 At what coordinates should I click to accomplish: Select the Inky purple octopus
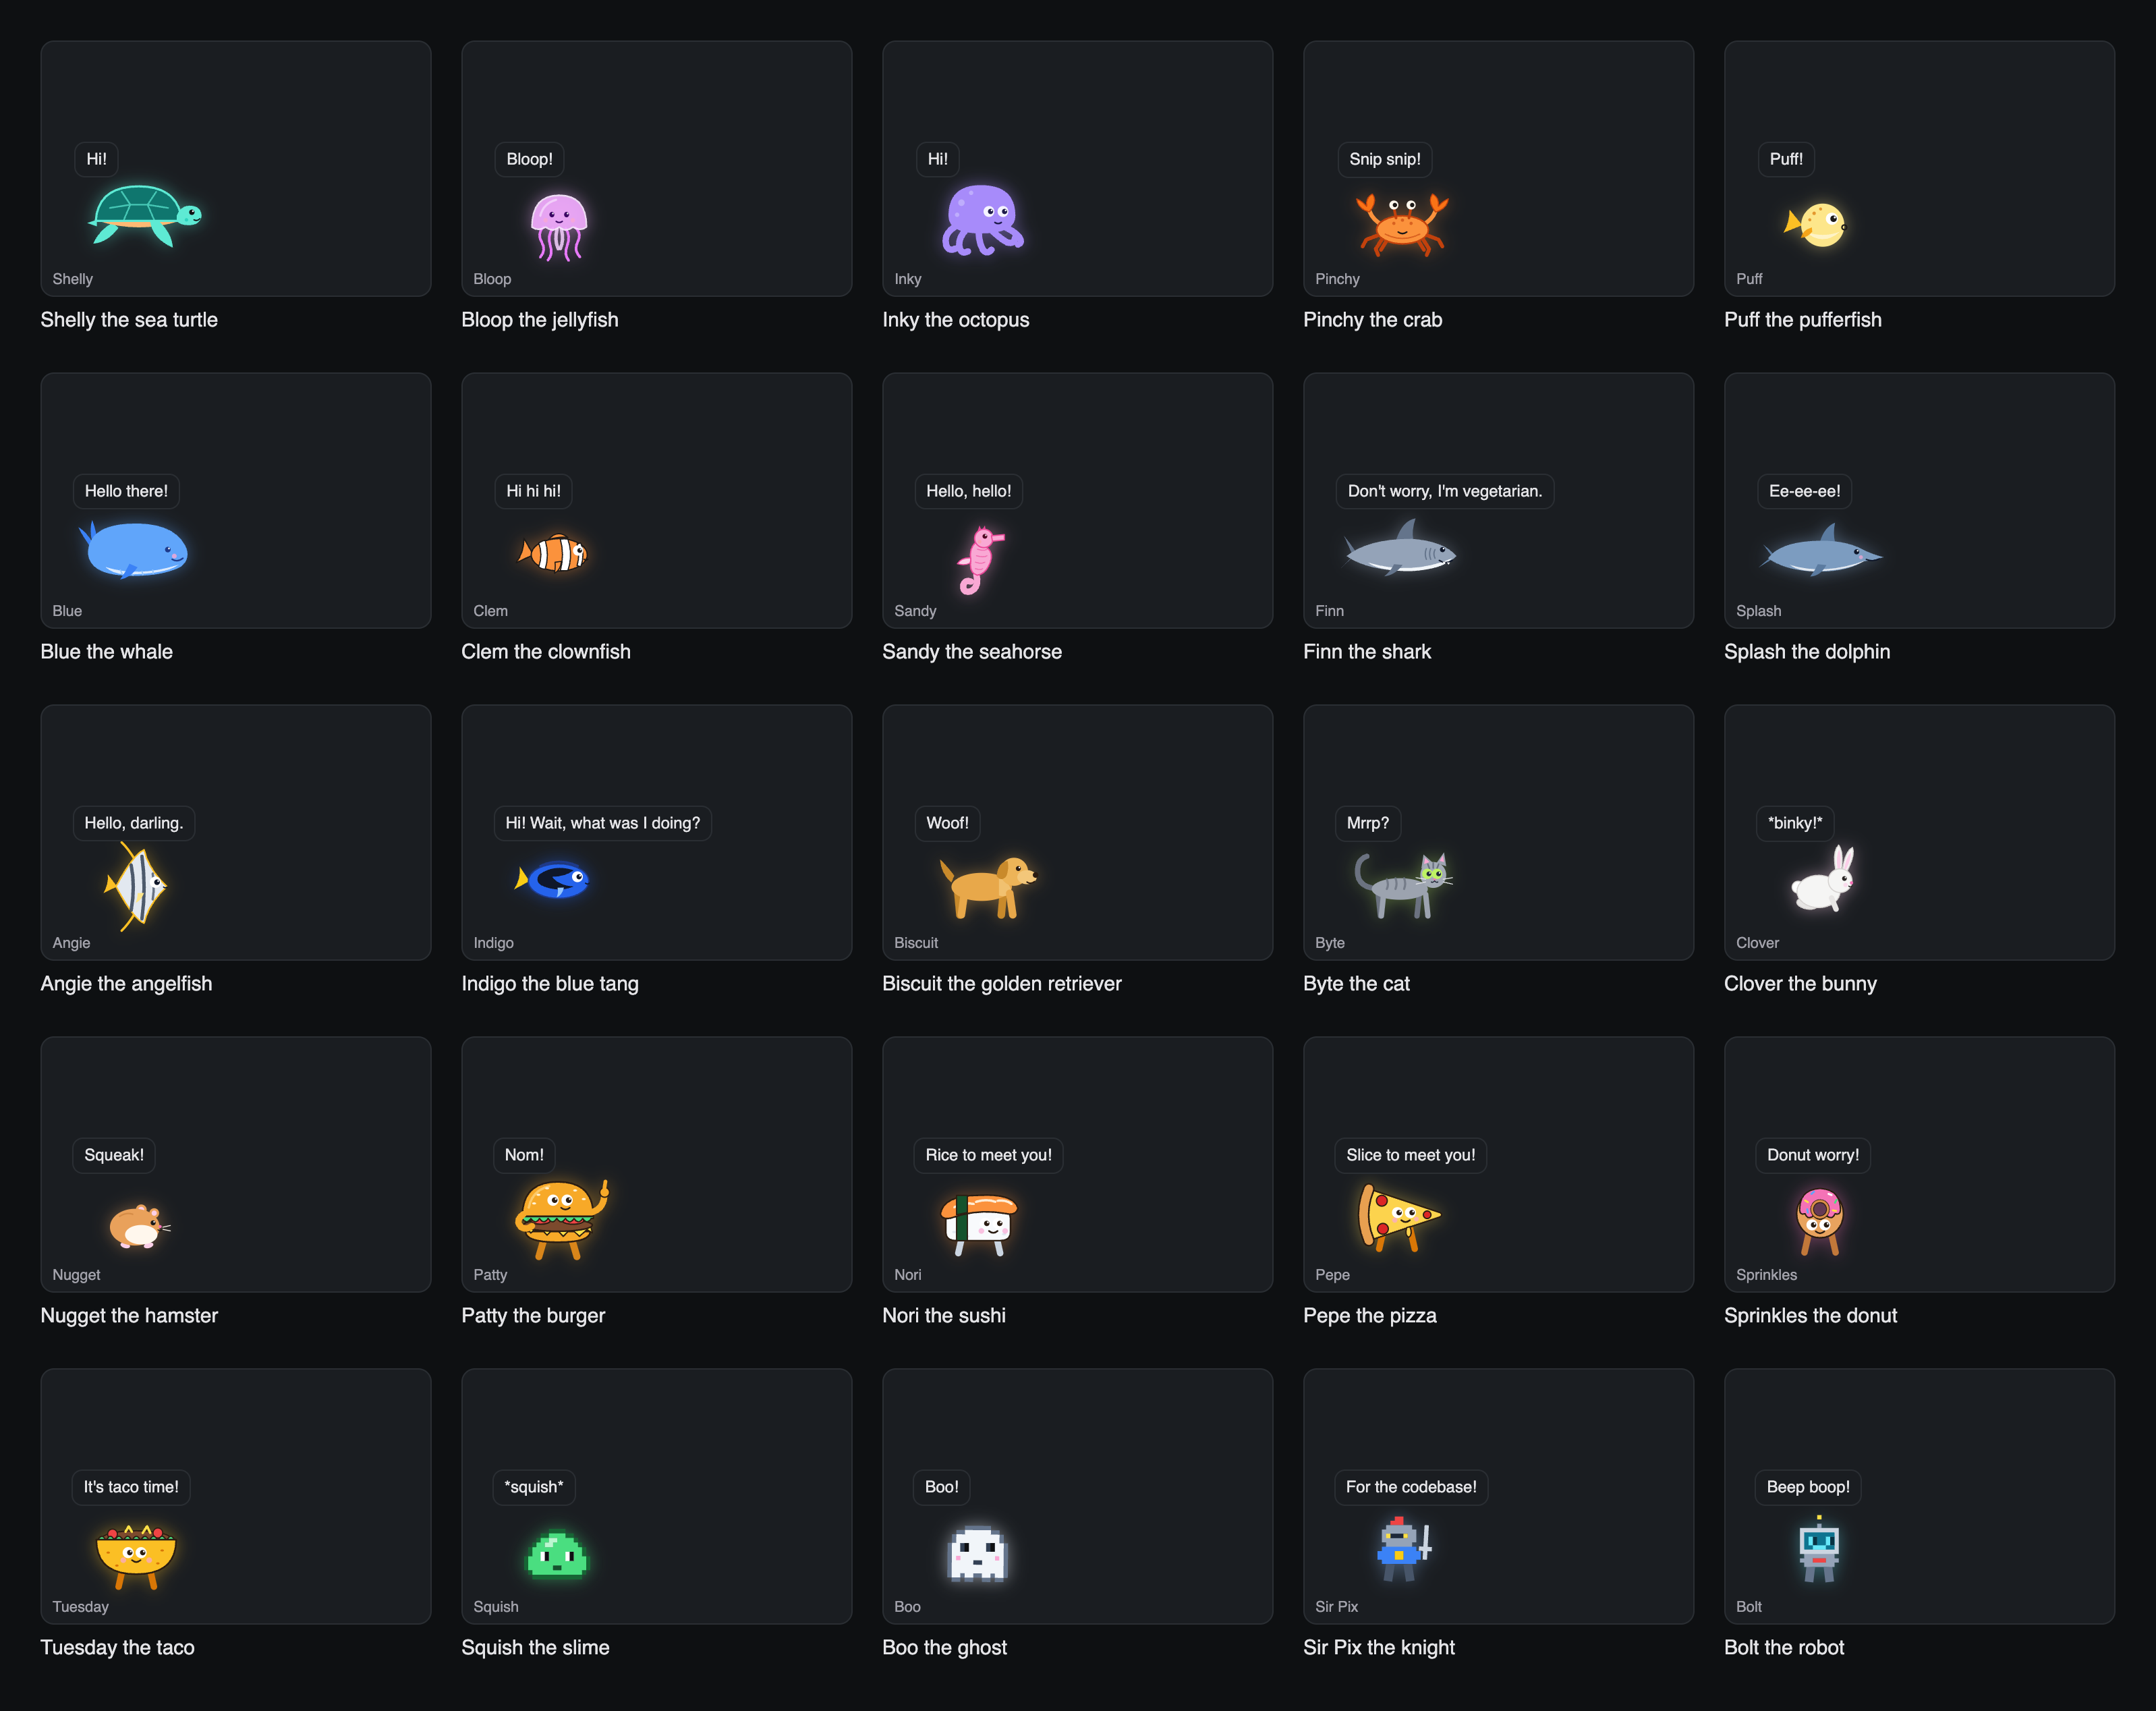pos(982,220)
